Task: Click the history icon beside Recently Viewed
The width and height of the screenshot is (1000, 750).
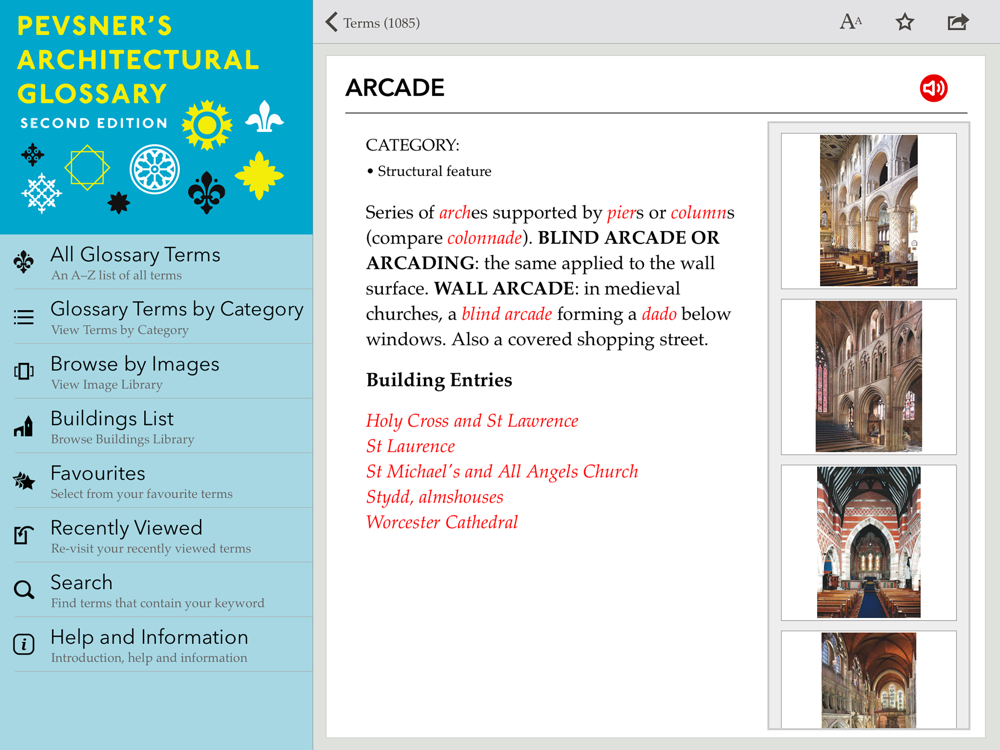Action: tap(24, 535)
